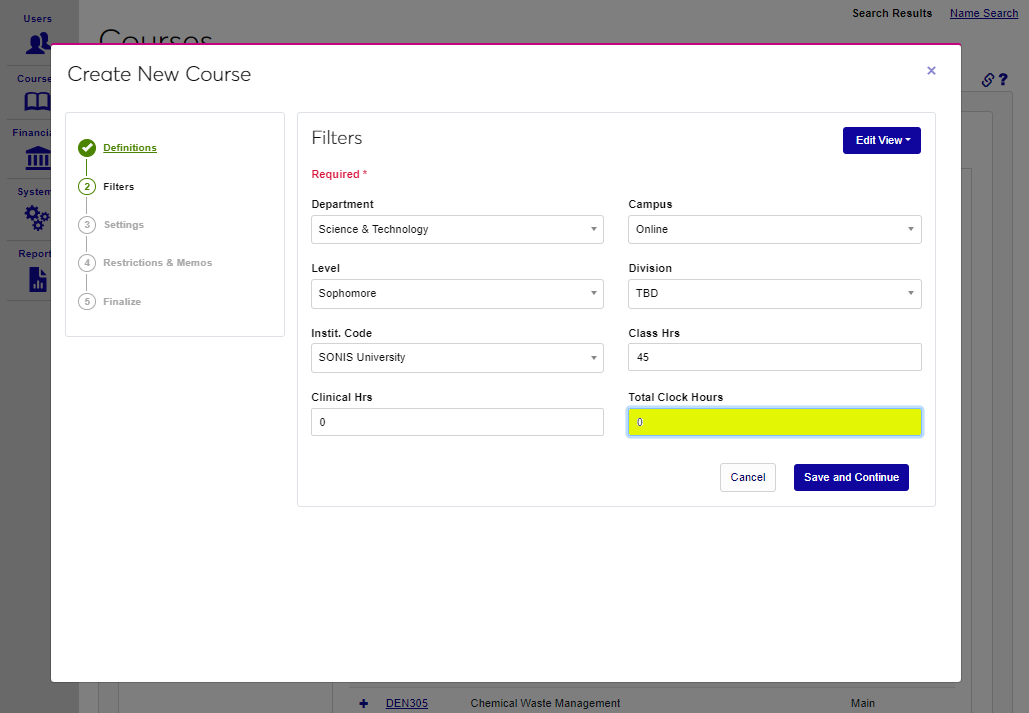This screenshot has width=1029, height=713.
Task: Expand the Division dropdown
Action: pos(774,294)
